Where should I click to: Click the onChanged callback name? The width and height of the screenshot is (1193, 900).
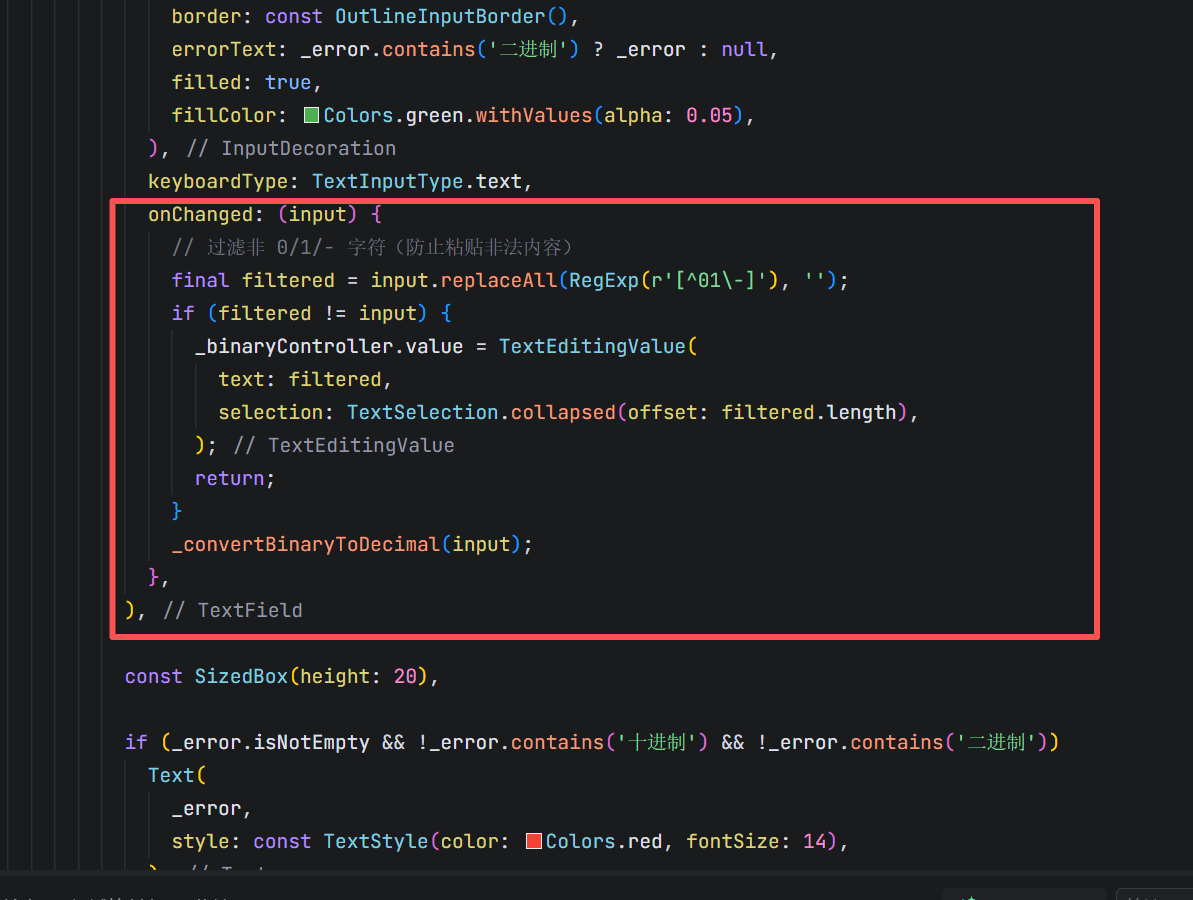(200, 215)
